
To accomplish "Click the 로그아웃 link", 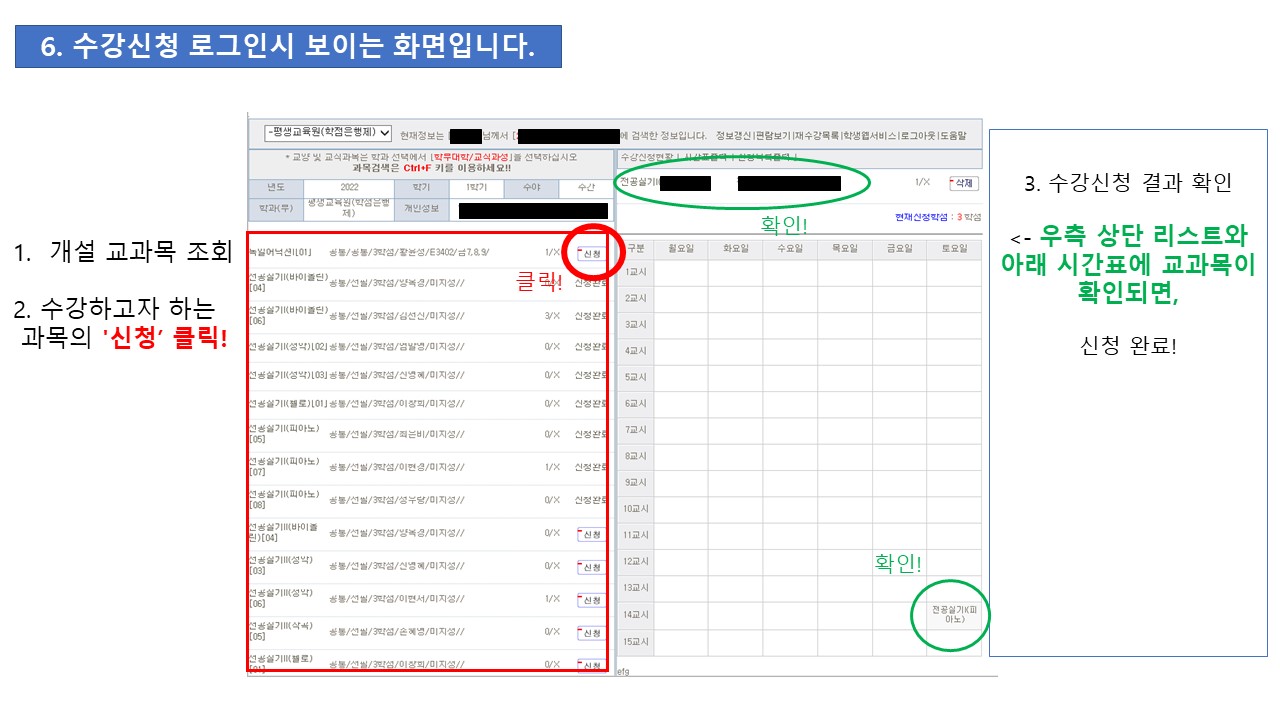I will tap(917, 135).
